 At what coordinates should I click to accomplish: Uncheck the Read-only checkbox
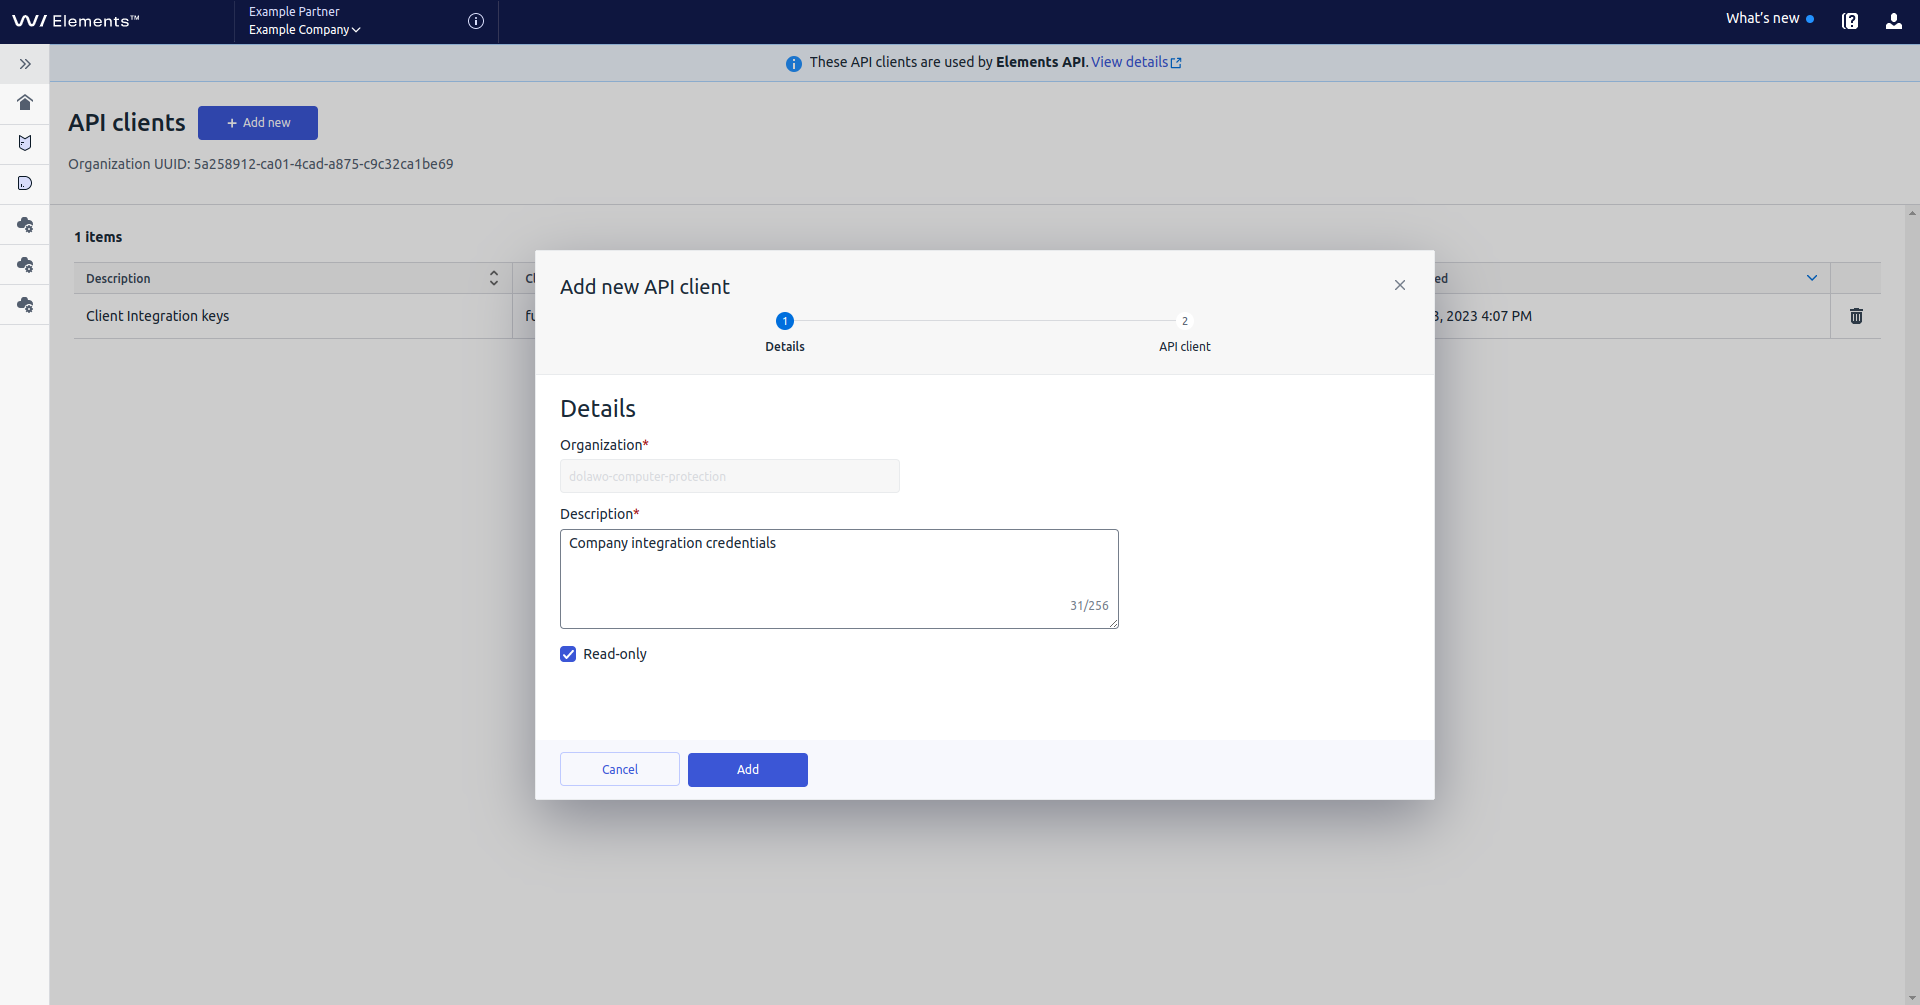tap(568, 654)
